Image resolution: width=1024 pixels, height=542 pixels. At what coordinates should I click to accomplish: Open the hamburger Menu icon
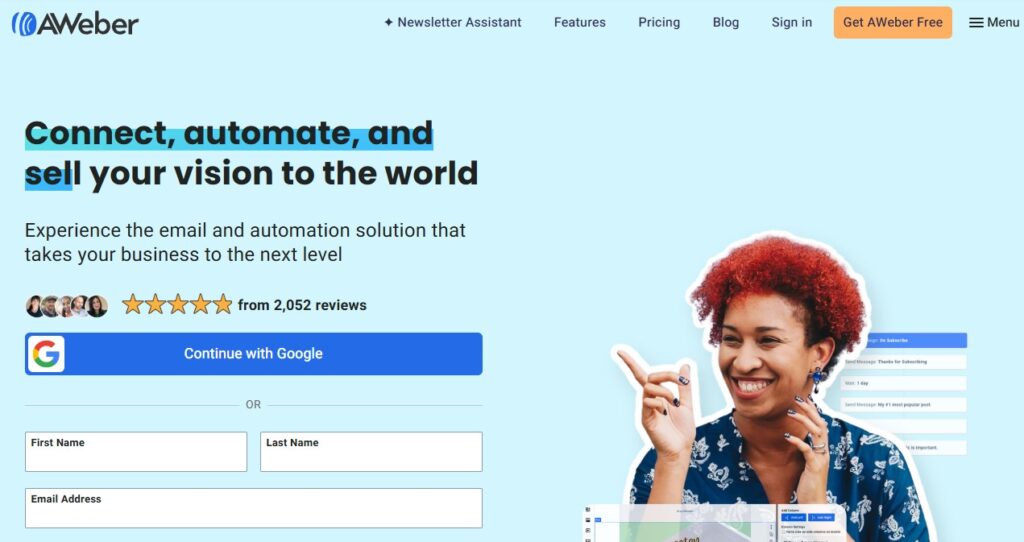coord(976,23)
